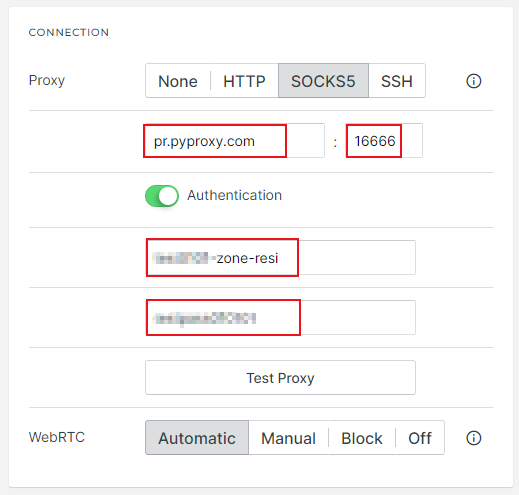The image size is (519, 495).
Task: Choose the WebRTC Block option
Action: (x=362, y=438)
